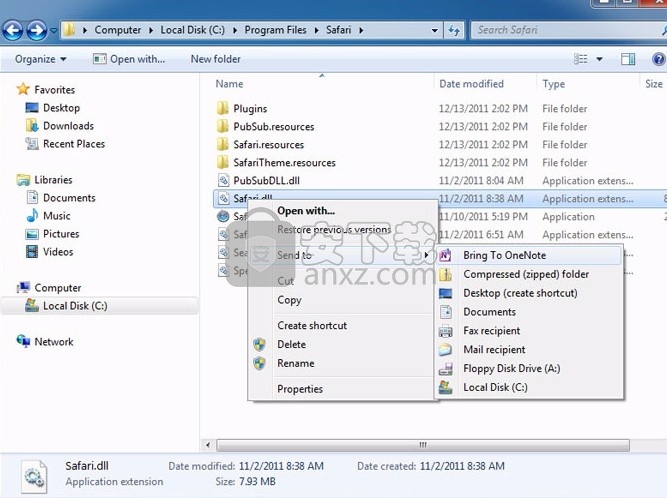Image resolution: width=667 pixels, height=498 pixels.
Task: Click the Documents icon in Send to submenu
Action: pos(445,312)
